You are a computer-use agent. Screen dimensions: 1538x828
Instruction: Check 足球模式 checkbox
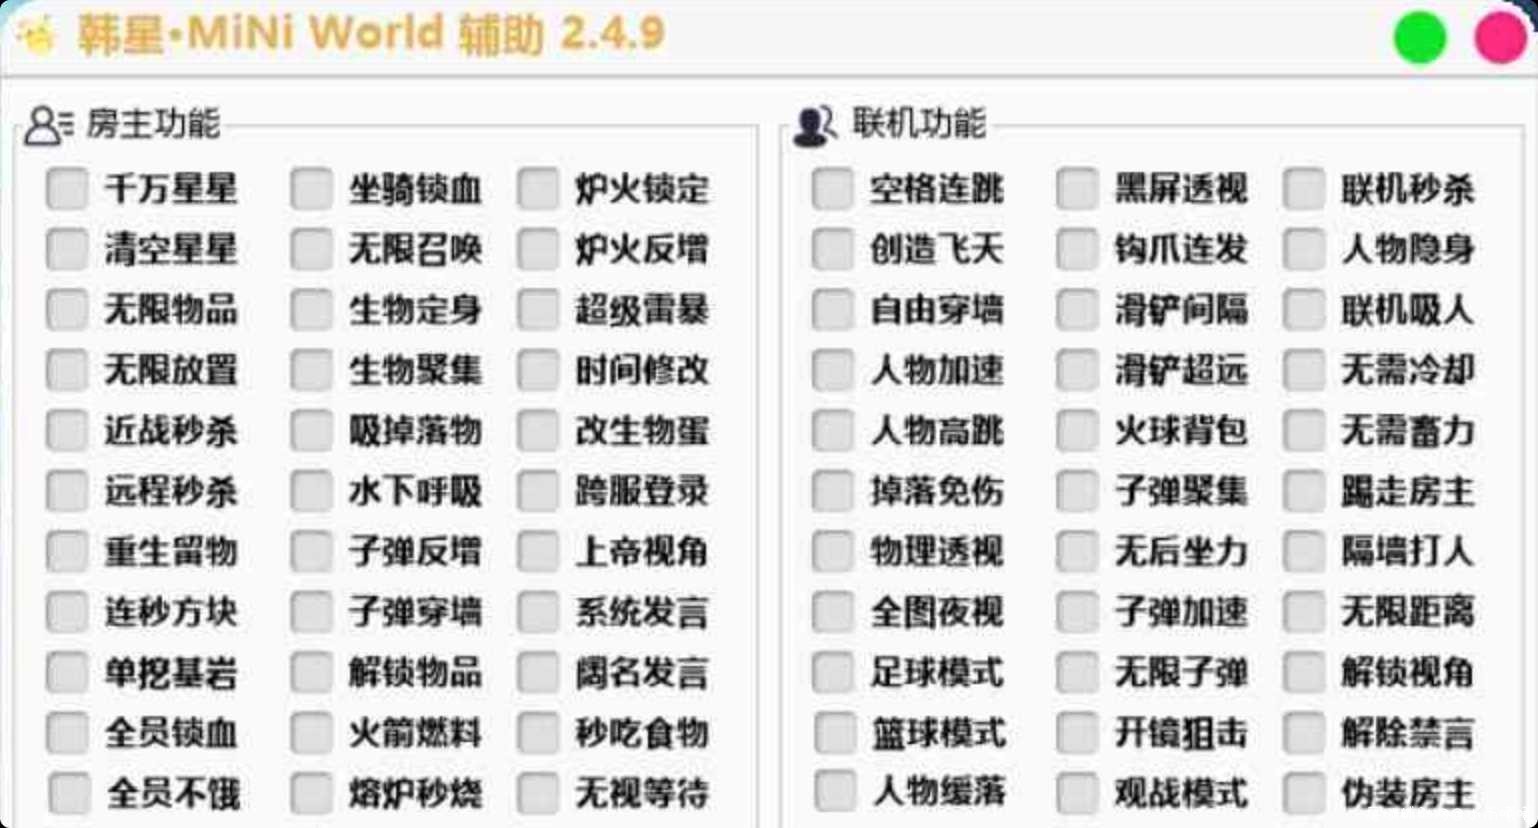[833, 673]
